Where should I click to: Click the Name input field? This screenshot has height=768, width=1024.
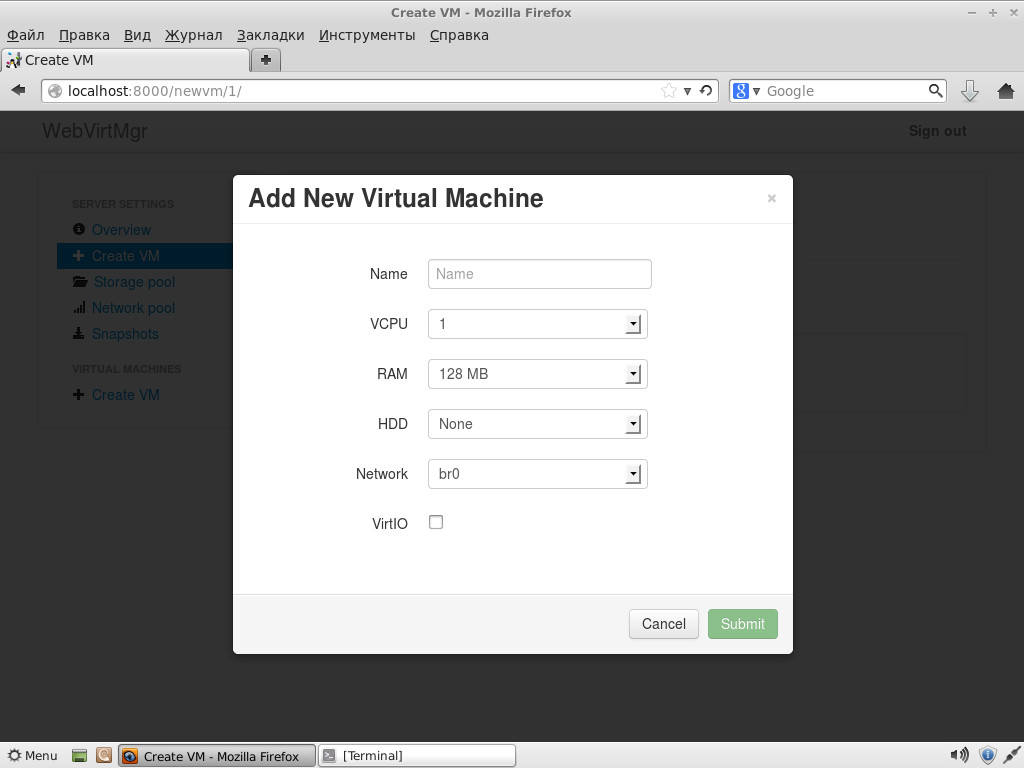539,274
